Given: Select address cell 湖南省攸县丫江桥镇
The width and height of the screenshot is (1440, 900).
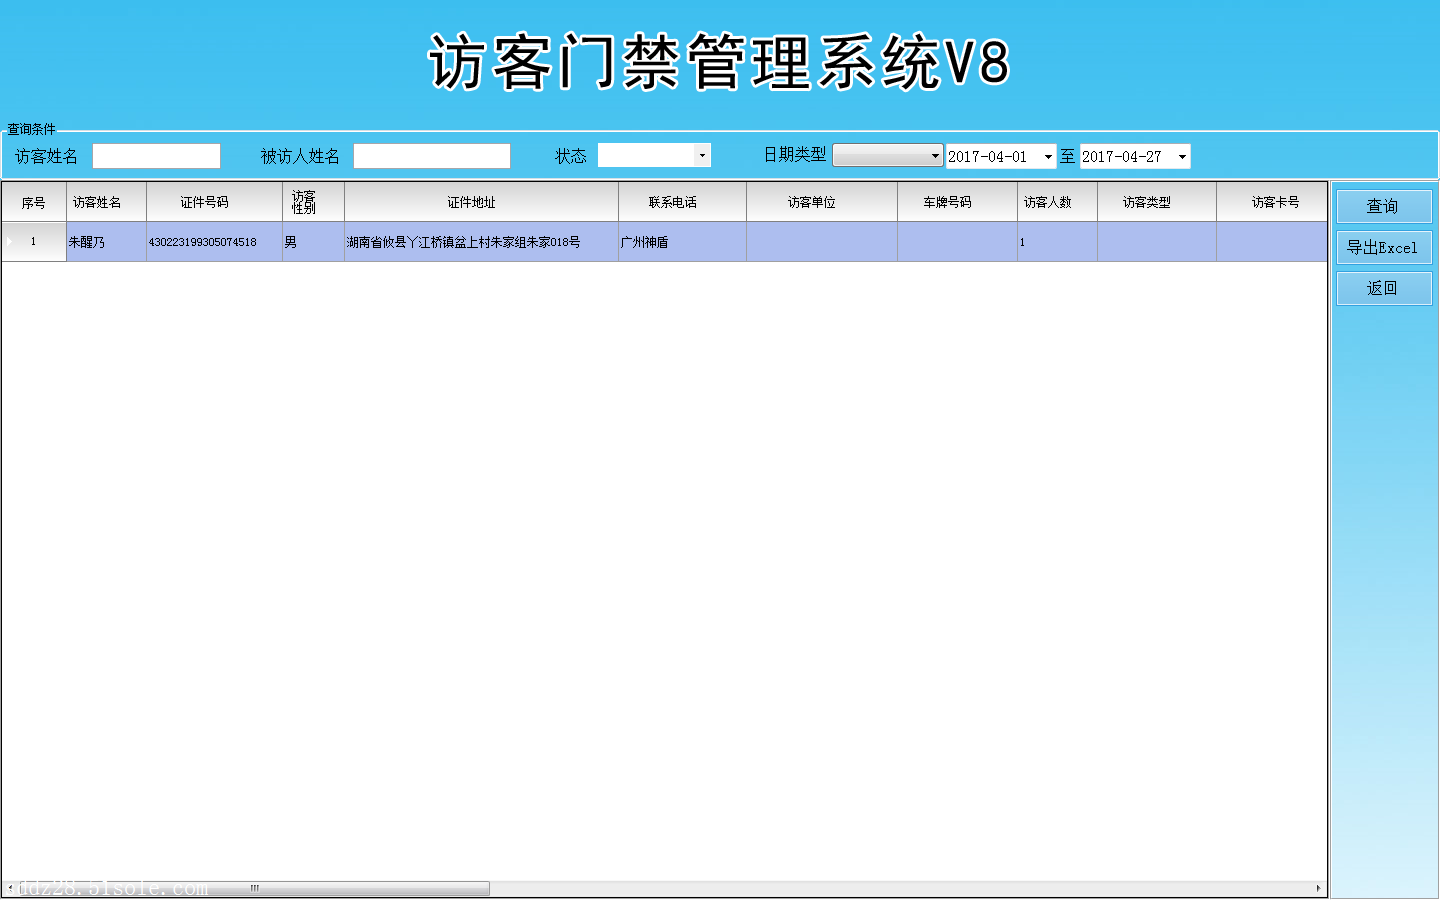Looking at the screenshot, I should click(481, 242).
